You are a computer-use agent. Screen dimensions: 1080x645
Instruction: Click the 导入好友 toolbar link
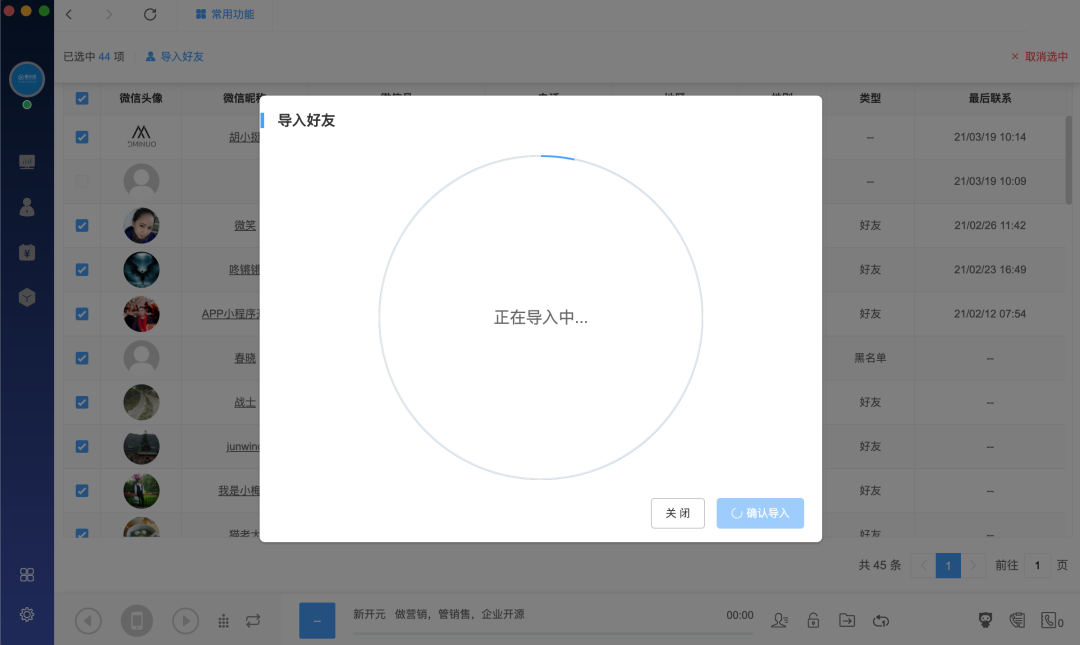click(174, 57)
